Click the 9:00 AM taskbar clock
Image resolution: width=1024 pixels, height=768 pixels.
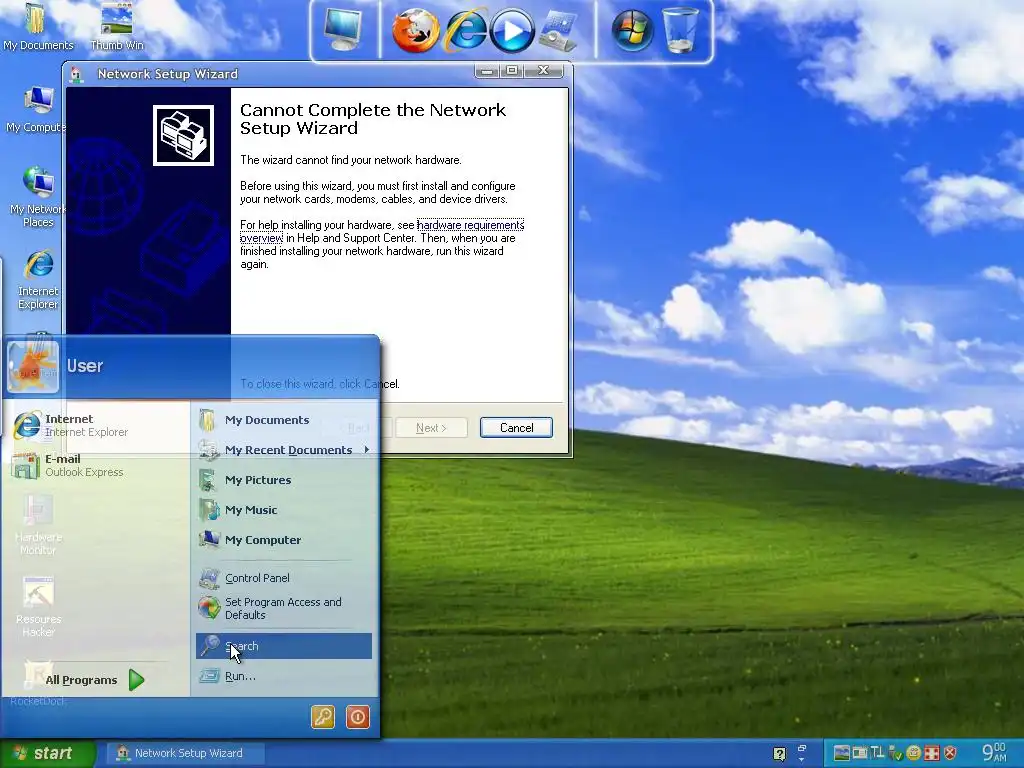[994, 752]
